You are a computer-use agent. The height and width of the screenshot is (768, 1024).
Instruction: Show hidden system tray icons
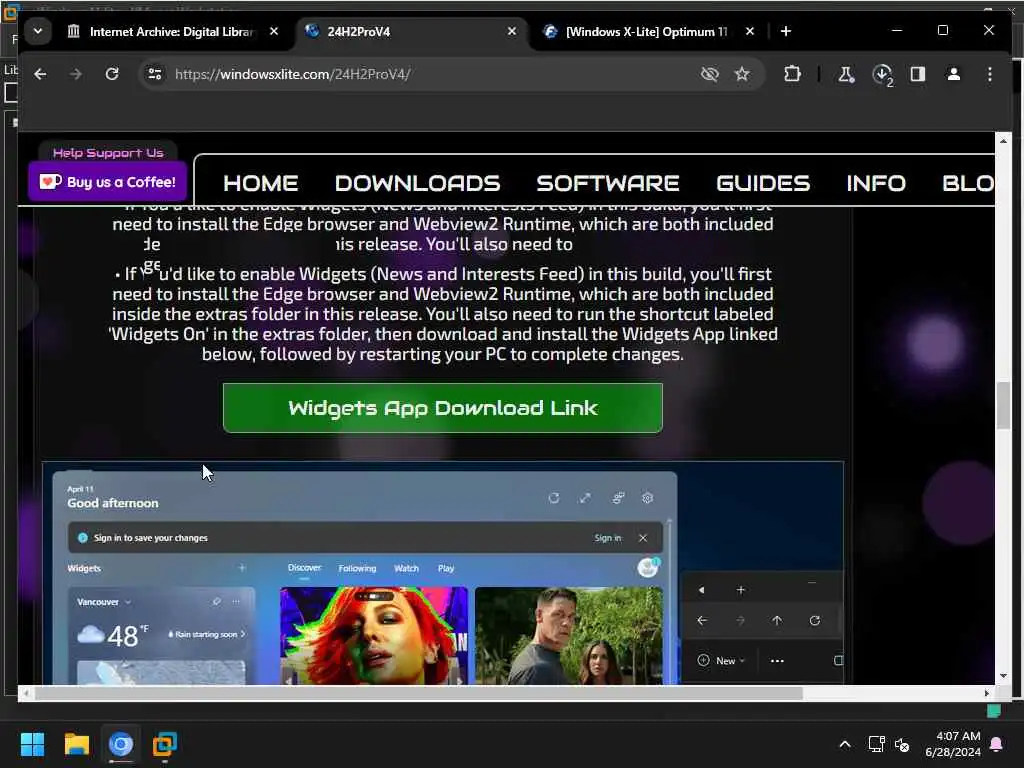[844, 744]
